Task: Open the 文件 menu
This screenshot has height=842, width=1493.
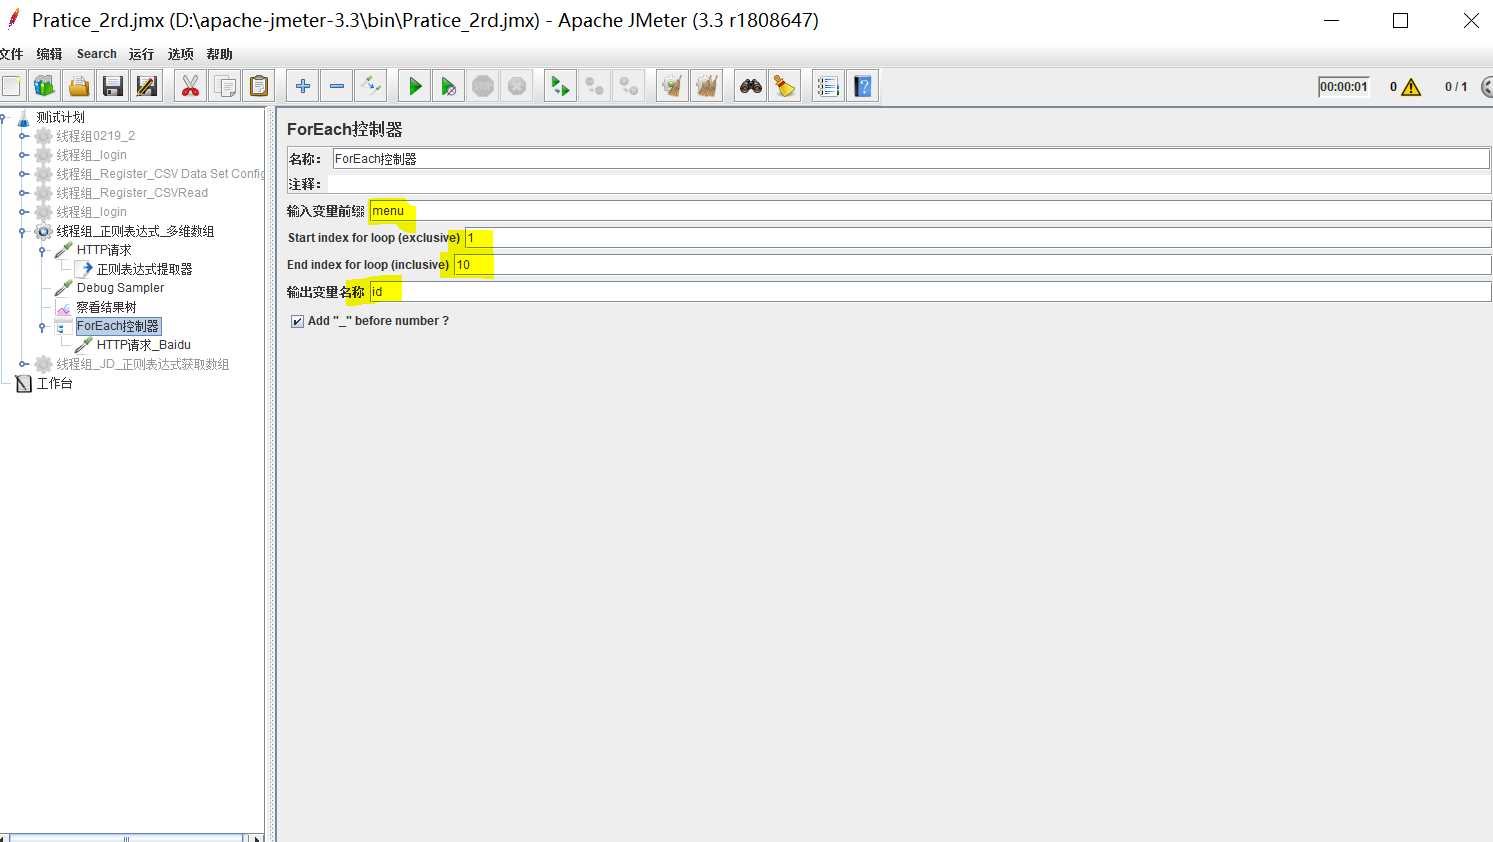Action: coord(11,54)
